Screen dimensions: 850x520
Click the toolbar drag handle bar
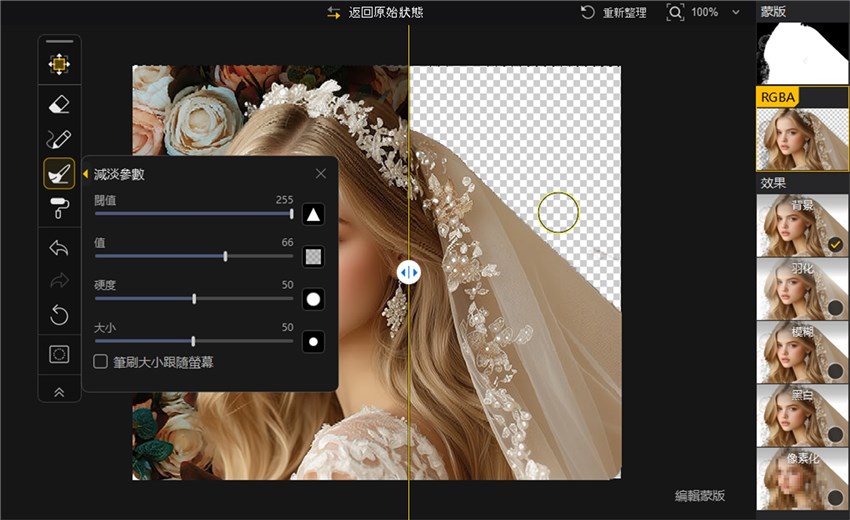(59, 41)
